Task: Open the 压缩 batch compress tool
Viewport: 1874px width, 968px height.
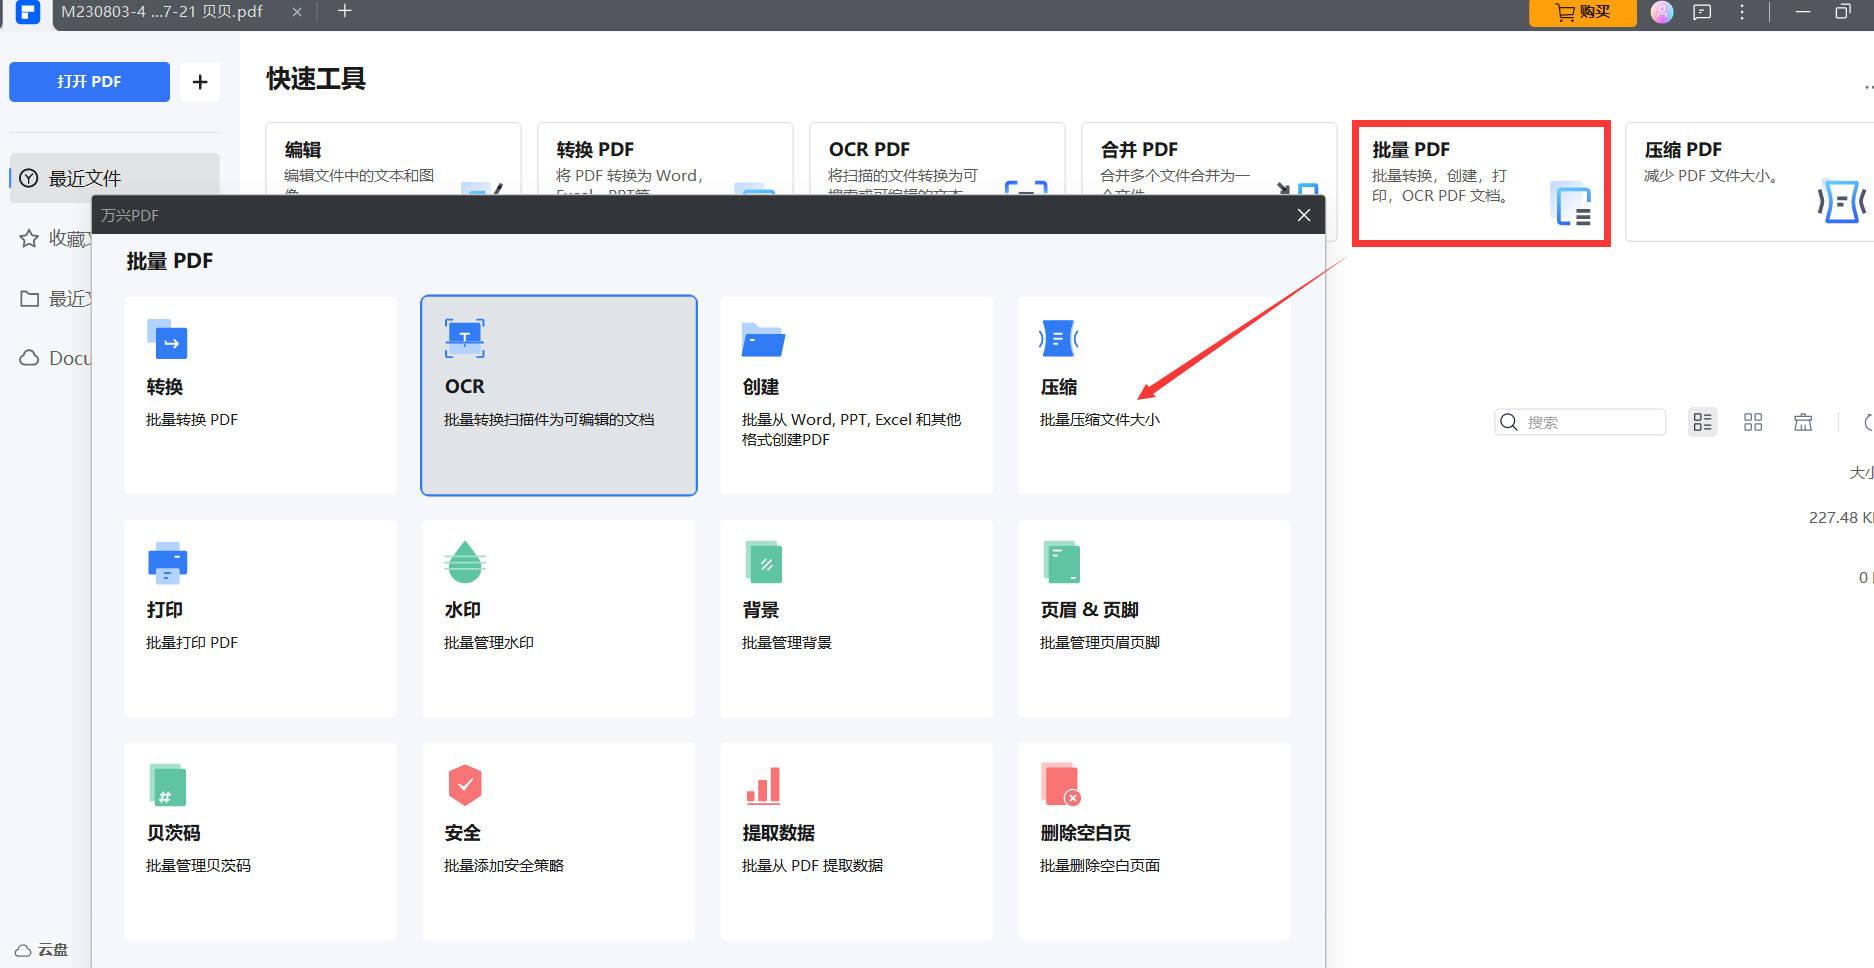Action: tap(1154, 395)
